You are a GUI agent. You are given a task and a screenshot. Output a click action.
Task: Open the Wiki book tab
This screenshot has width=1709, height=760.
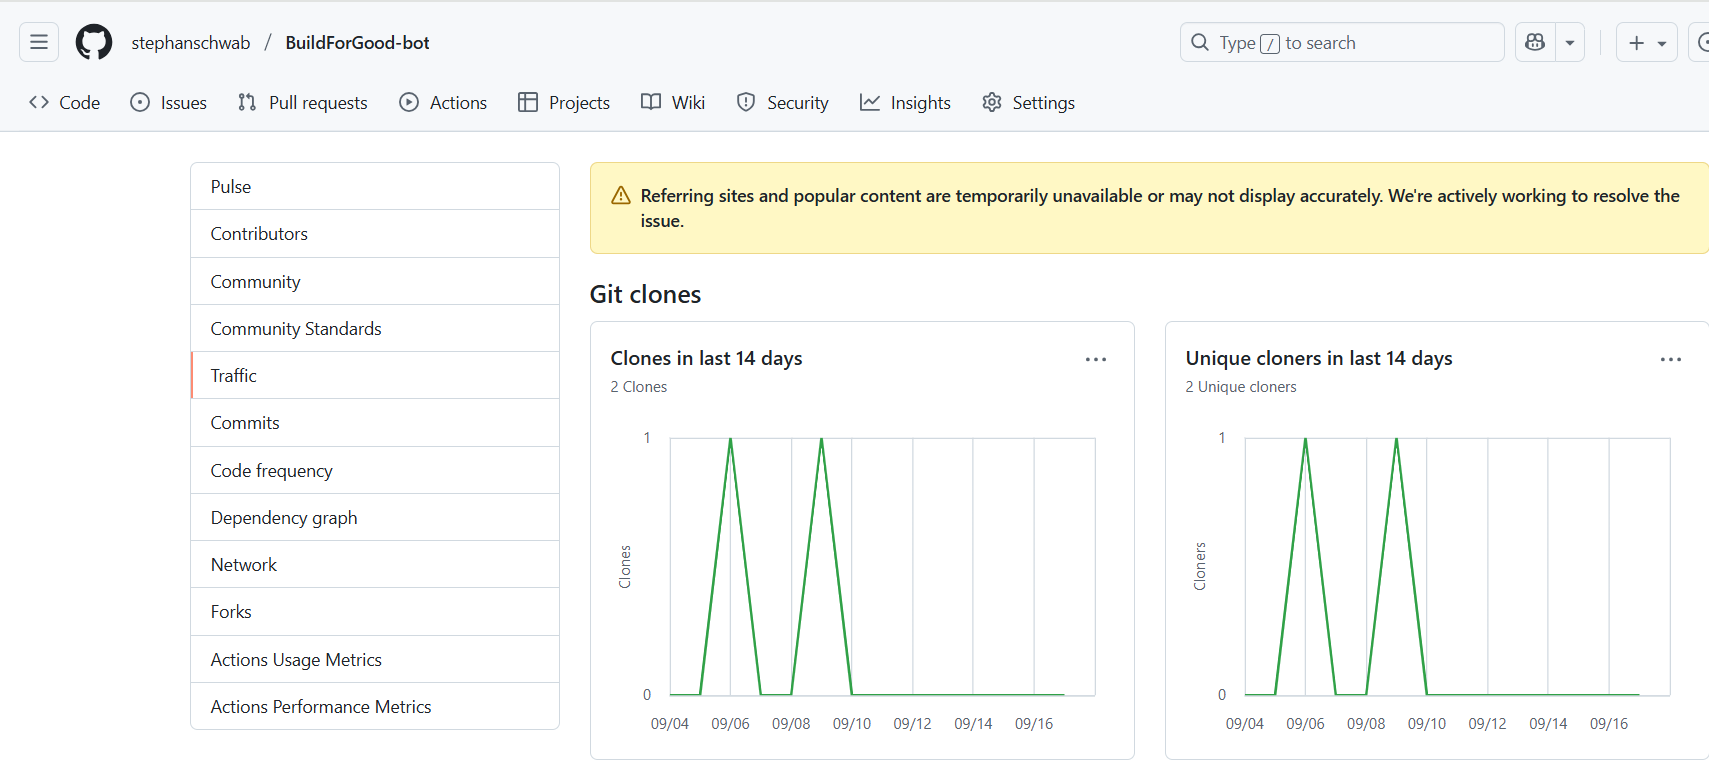tap(673, 103)
